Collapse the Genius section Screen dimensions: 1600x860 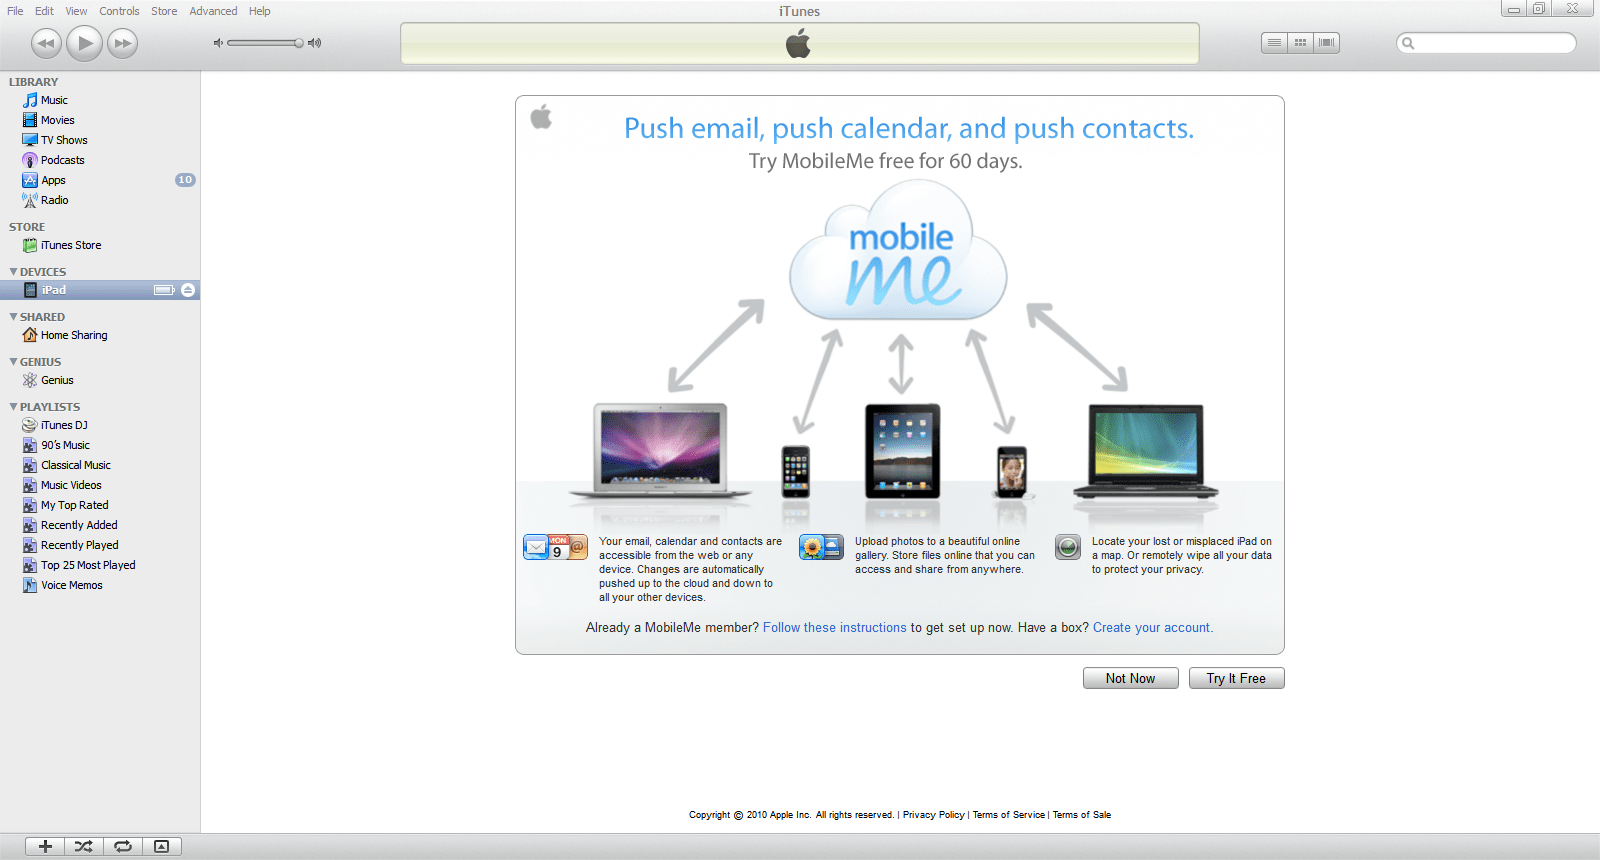click(x=13, y=362)
